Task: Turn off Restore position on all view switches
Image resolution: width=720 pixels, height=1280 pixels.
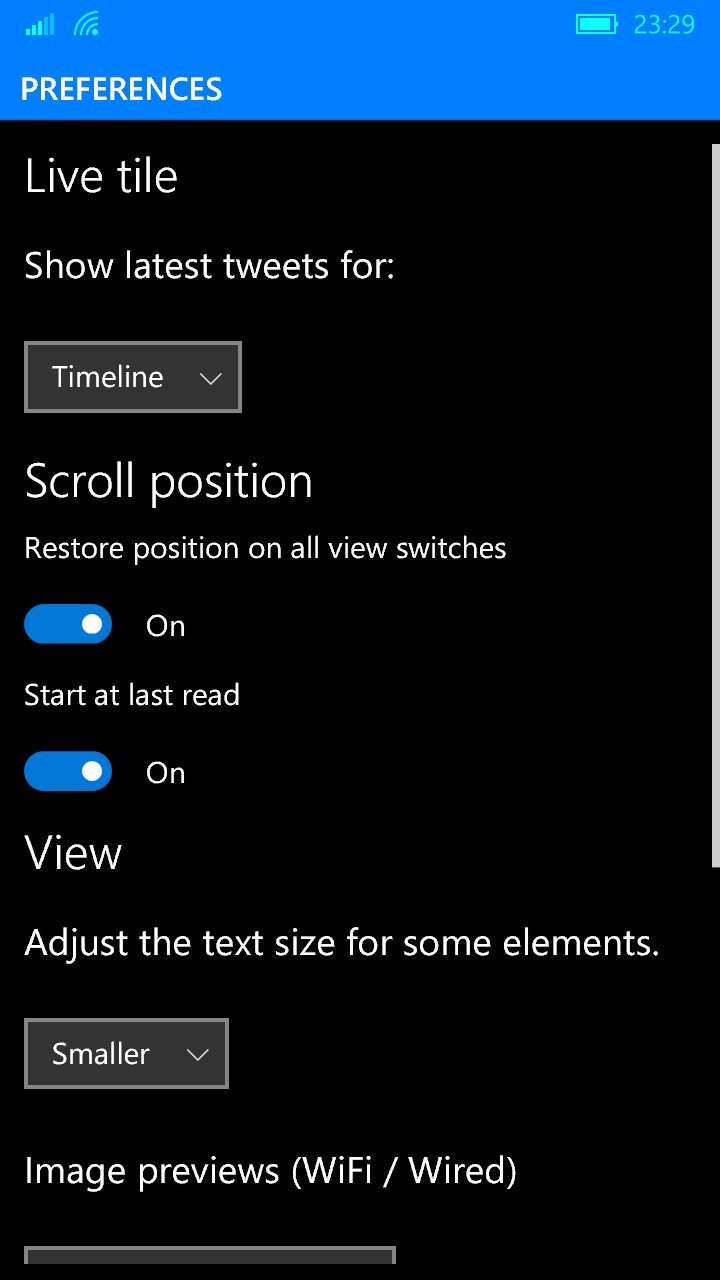Action: [x=68, y=624]
